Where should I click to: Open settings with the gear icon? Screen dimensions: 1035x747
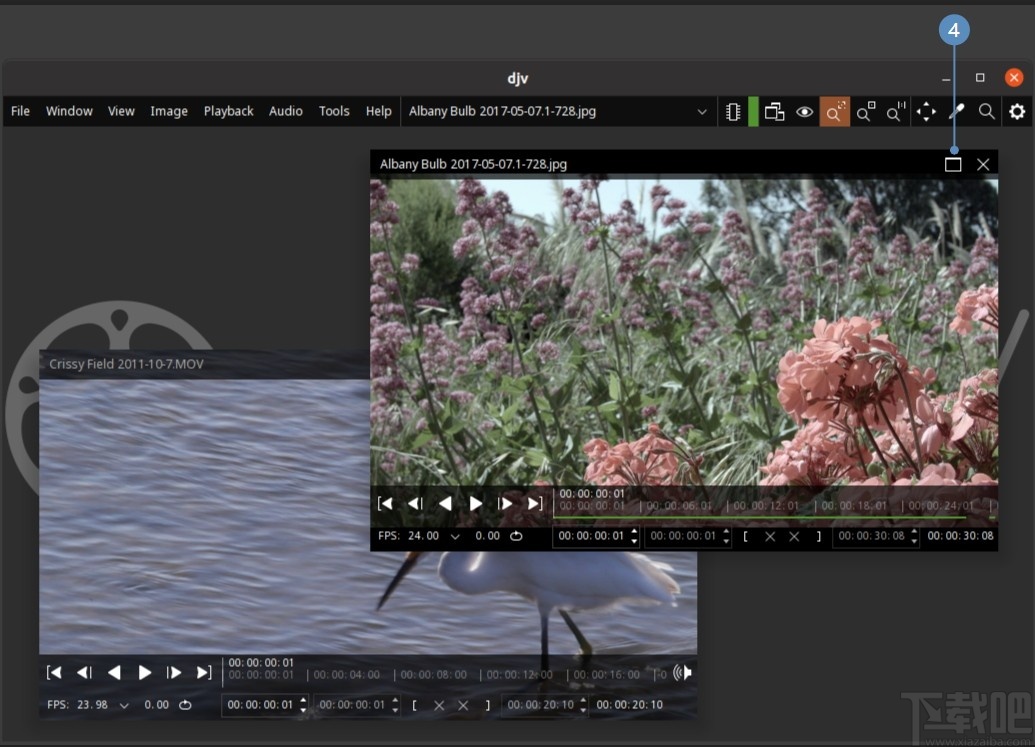click(1017, 112)
